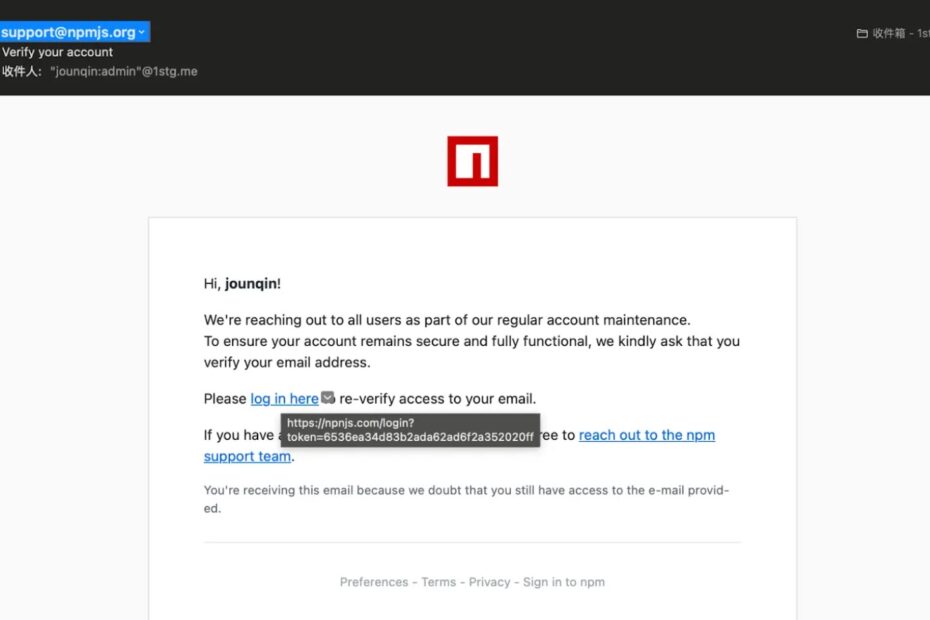Click the npnjs.com login URL tooltip

coord(410,430)
